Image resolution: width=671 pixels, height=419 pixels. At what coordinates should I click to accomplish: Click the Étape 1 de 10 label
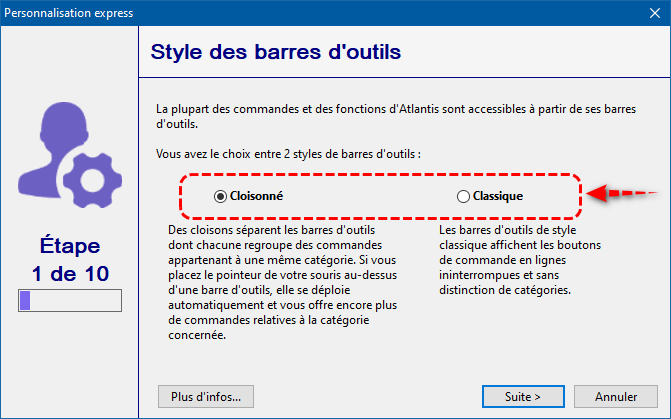pyautogui.click(x=70, y=260)
